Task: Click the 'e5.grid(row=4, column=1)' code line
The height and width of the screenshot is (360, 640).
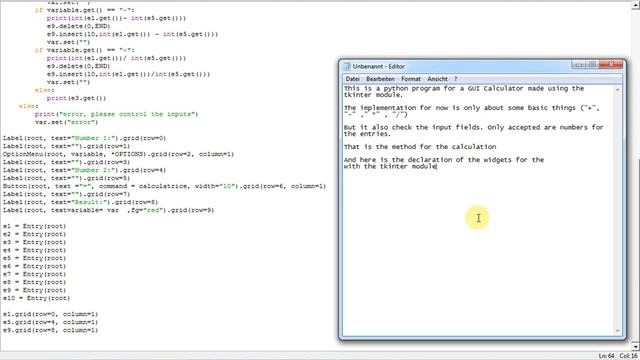Action: pyautogui.click(x=51, y=322)
